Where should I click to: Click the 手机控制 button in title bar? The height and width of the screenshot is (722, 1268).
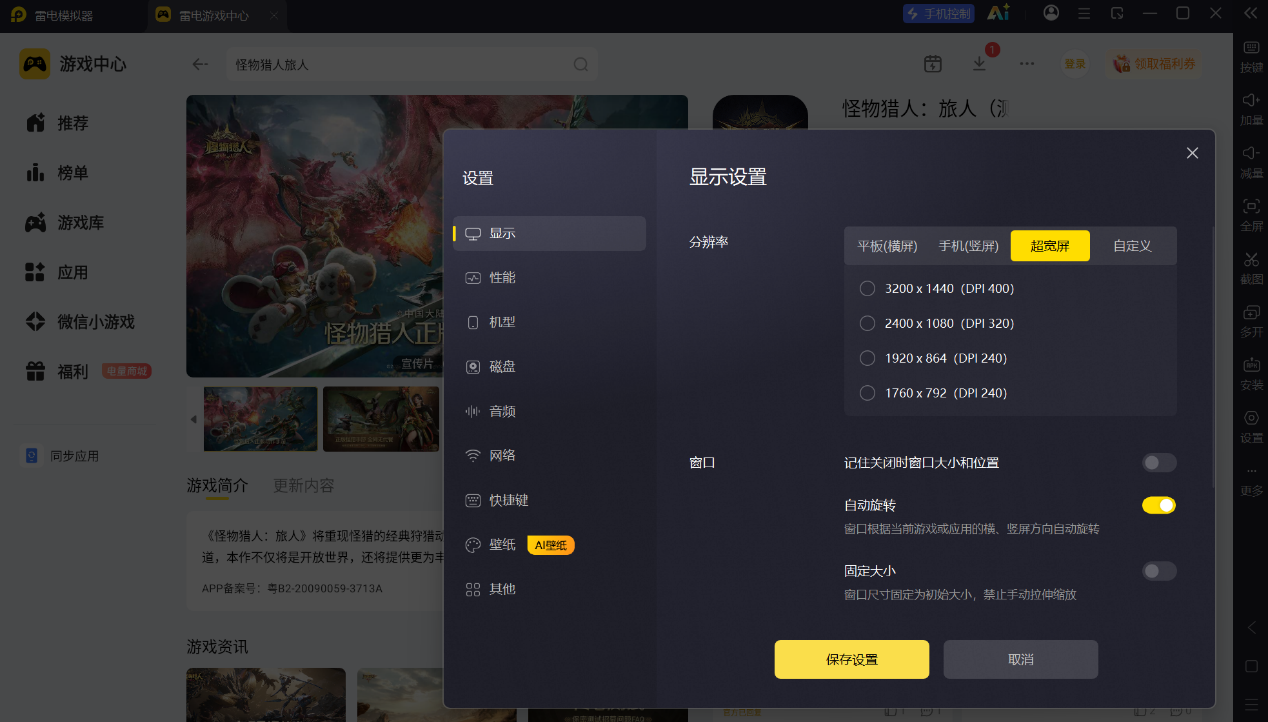coord(938,14)
